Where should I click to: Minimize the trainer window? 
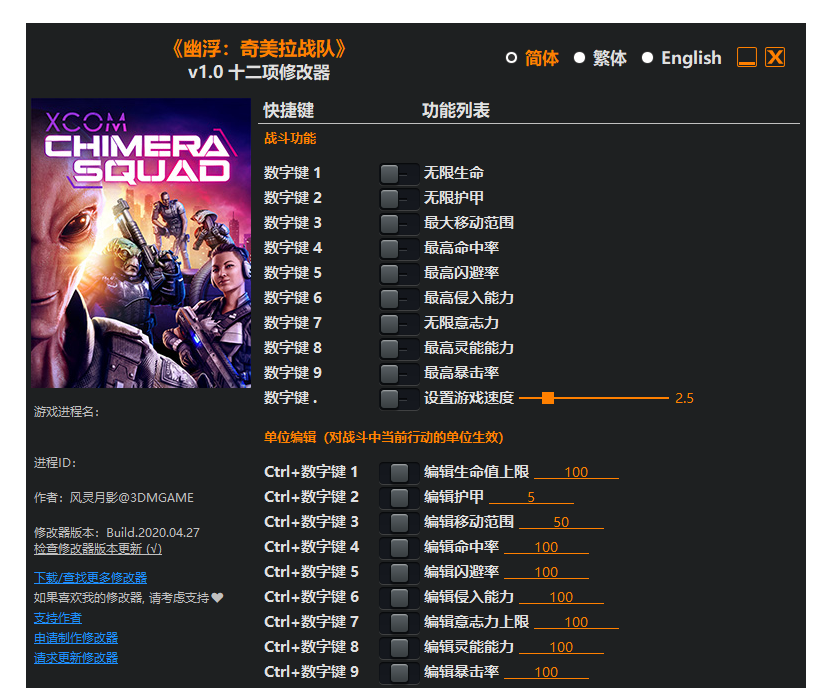pyautogui.click(x=747, y=57)
